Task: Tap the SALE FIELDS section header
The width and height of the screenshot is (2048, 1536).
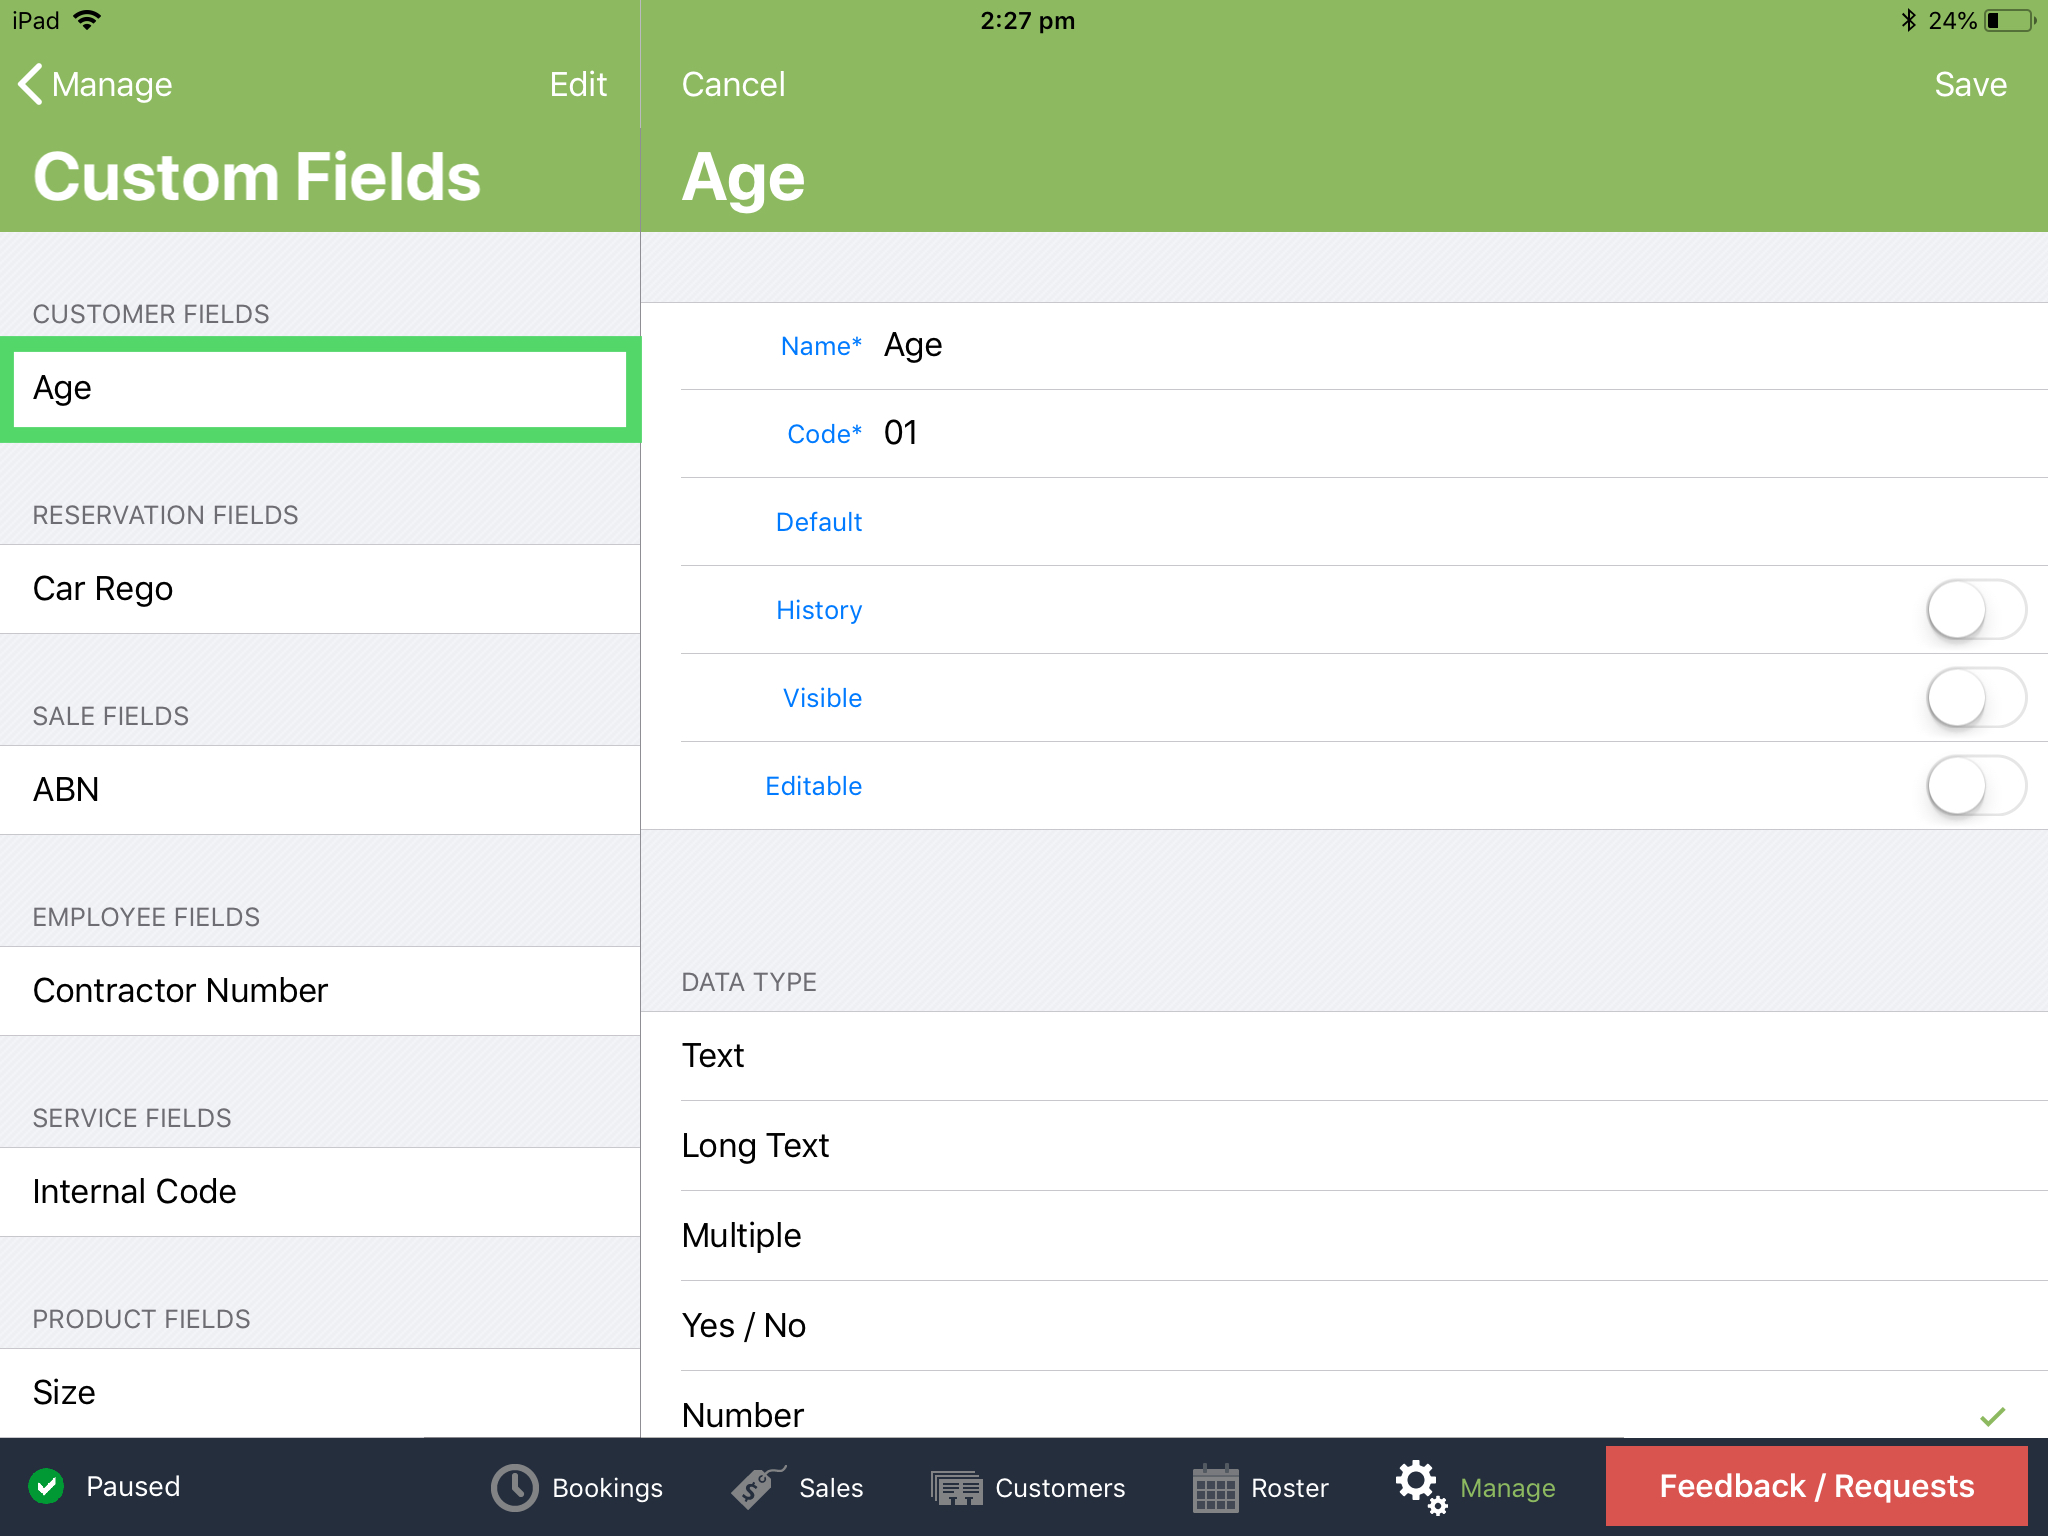Action: pyautogui.click(x=110, y=716)
